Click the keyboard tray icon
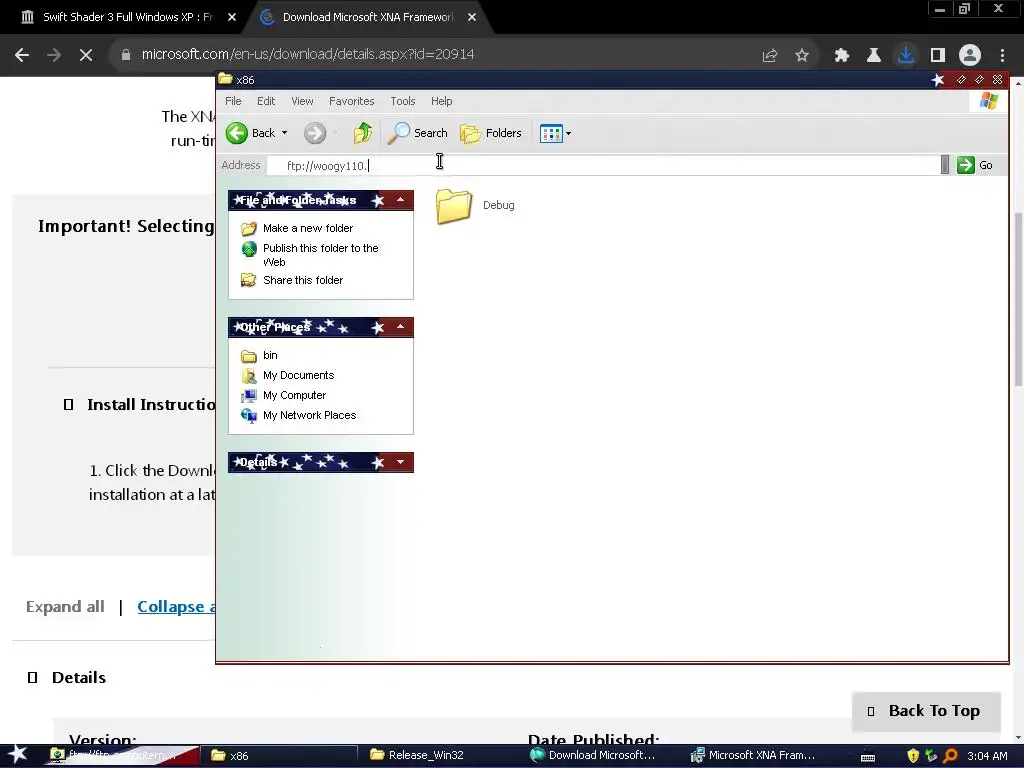The height and width of the screenshot is (768, 1024). (868, 757)
